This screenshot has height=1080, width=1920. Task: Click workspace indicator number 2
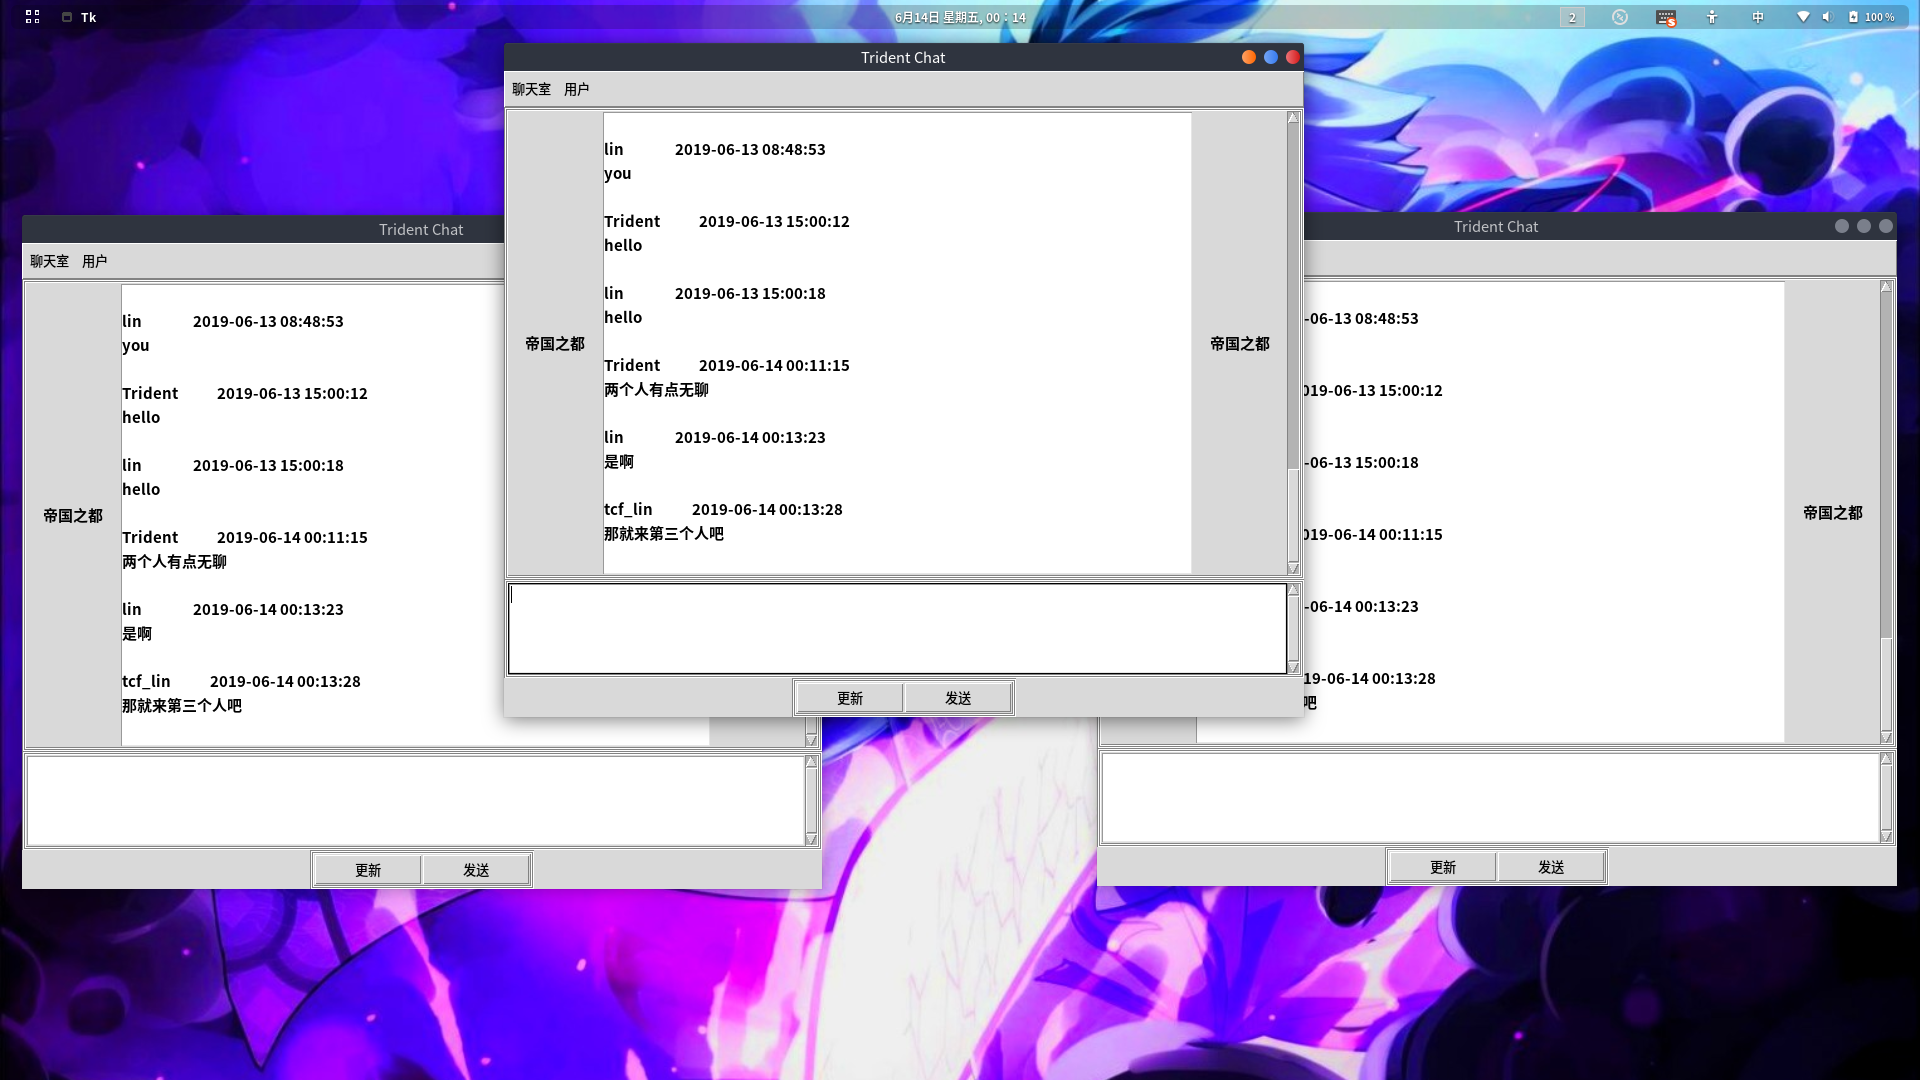click(x=1572, y=17)
